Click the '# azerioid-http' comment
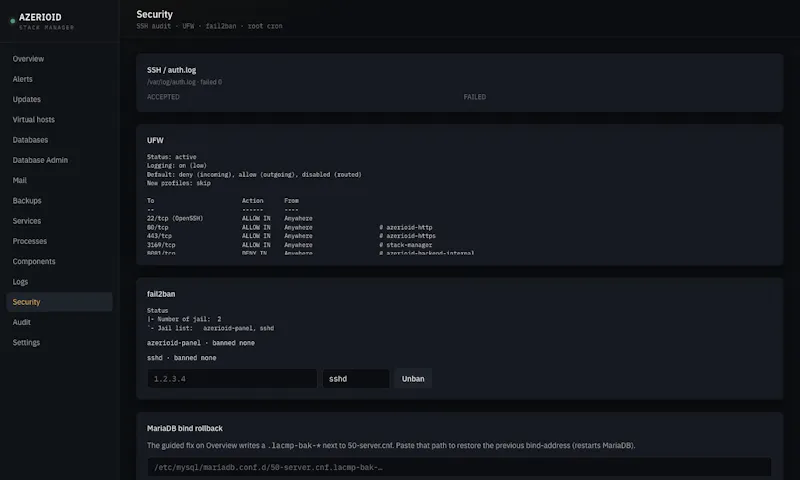Viewport: 800px width, 480px height. 406,228
